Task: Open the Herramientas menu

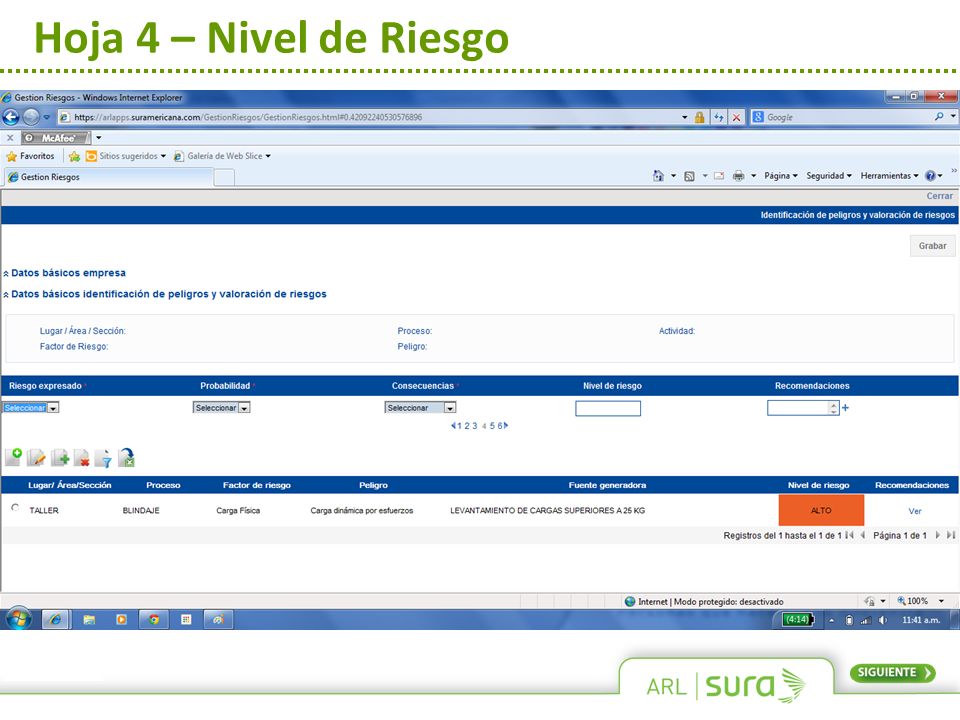Action: pyautogui.click(x=889, y=176)
